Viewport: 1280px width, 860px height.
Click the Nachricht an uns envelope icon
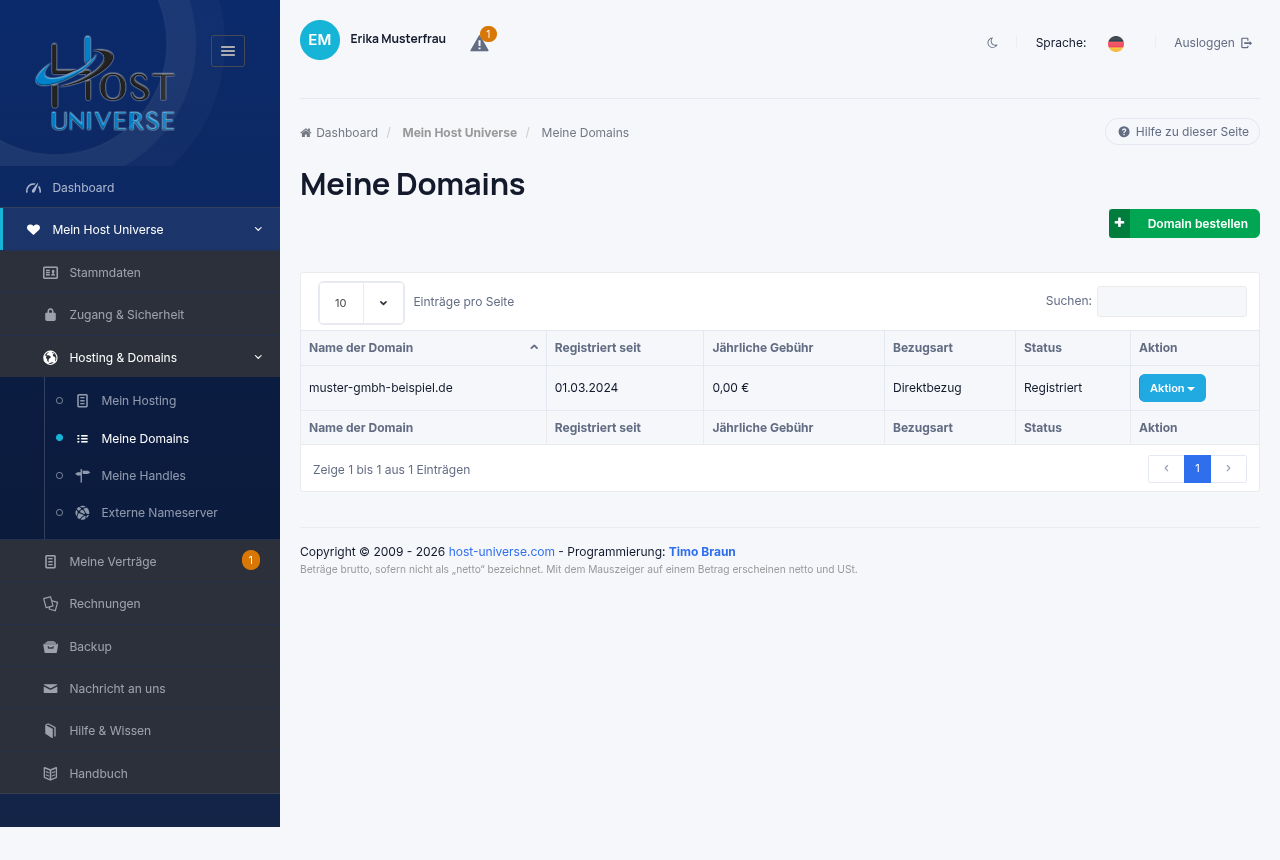[50, 689]
